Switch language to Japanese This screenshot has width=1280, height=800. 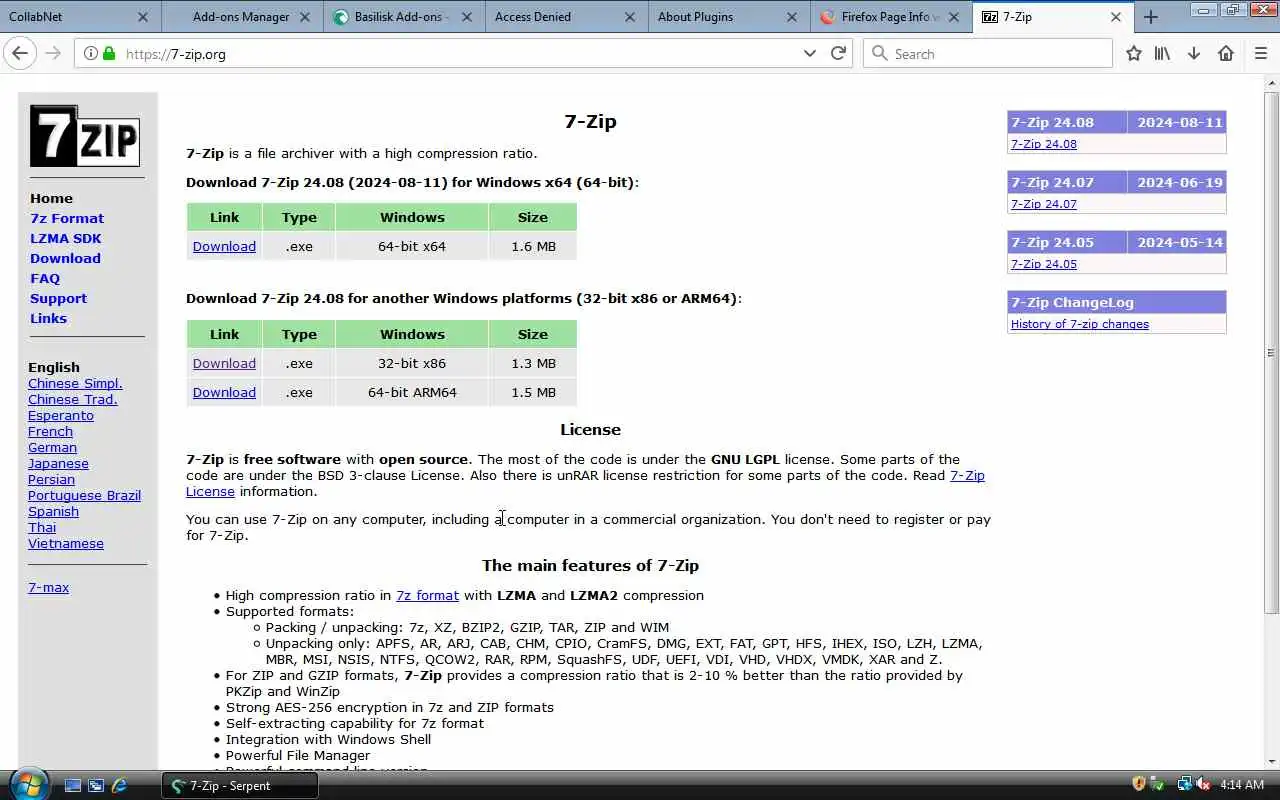[x=58, y=463]
